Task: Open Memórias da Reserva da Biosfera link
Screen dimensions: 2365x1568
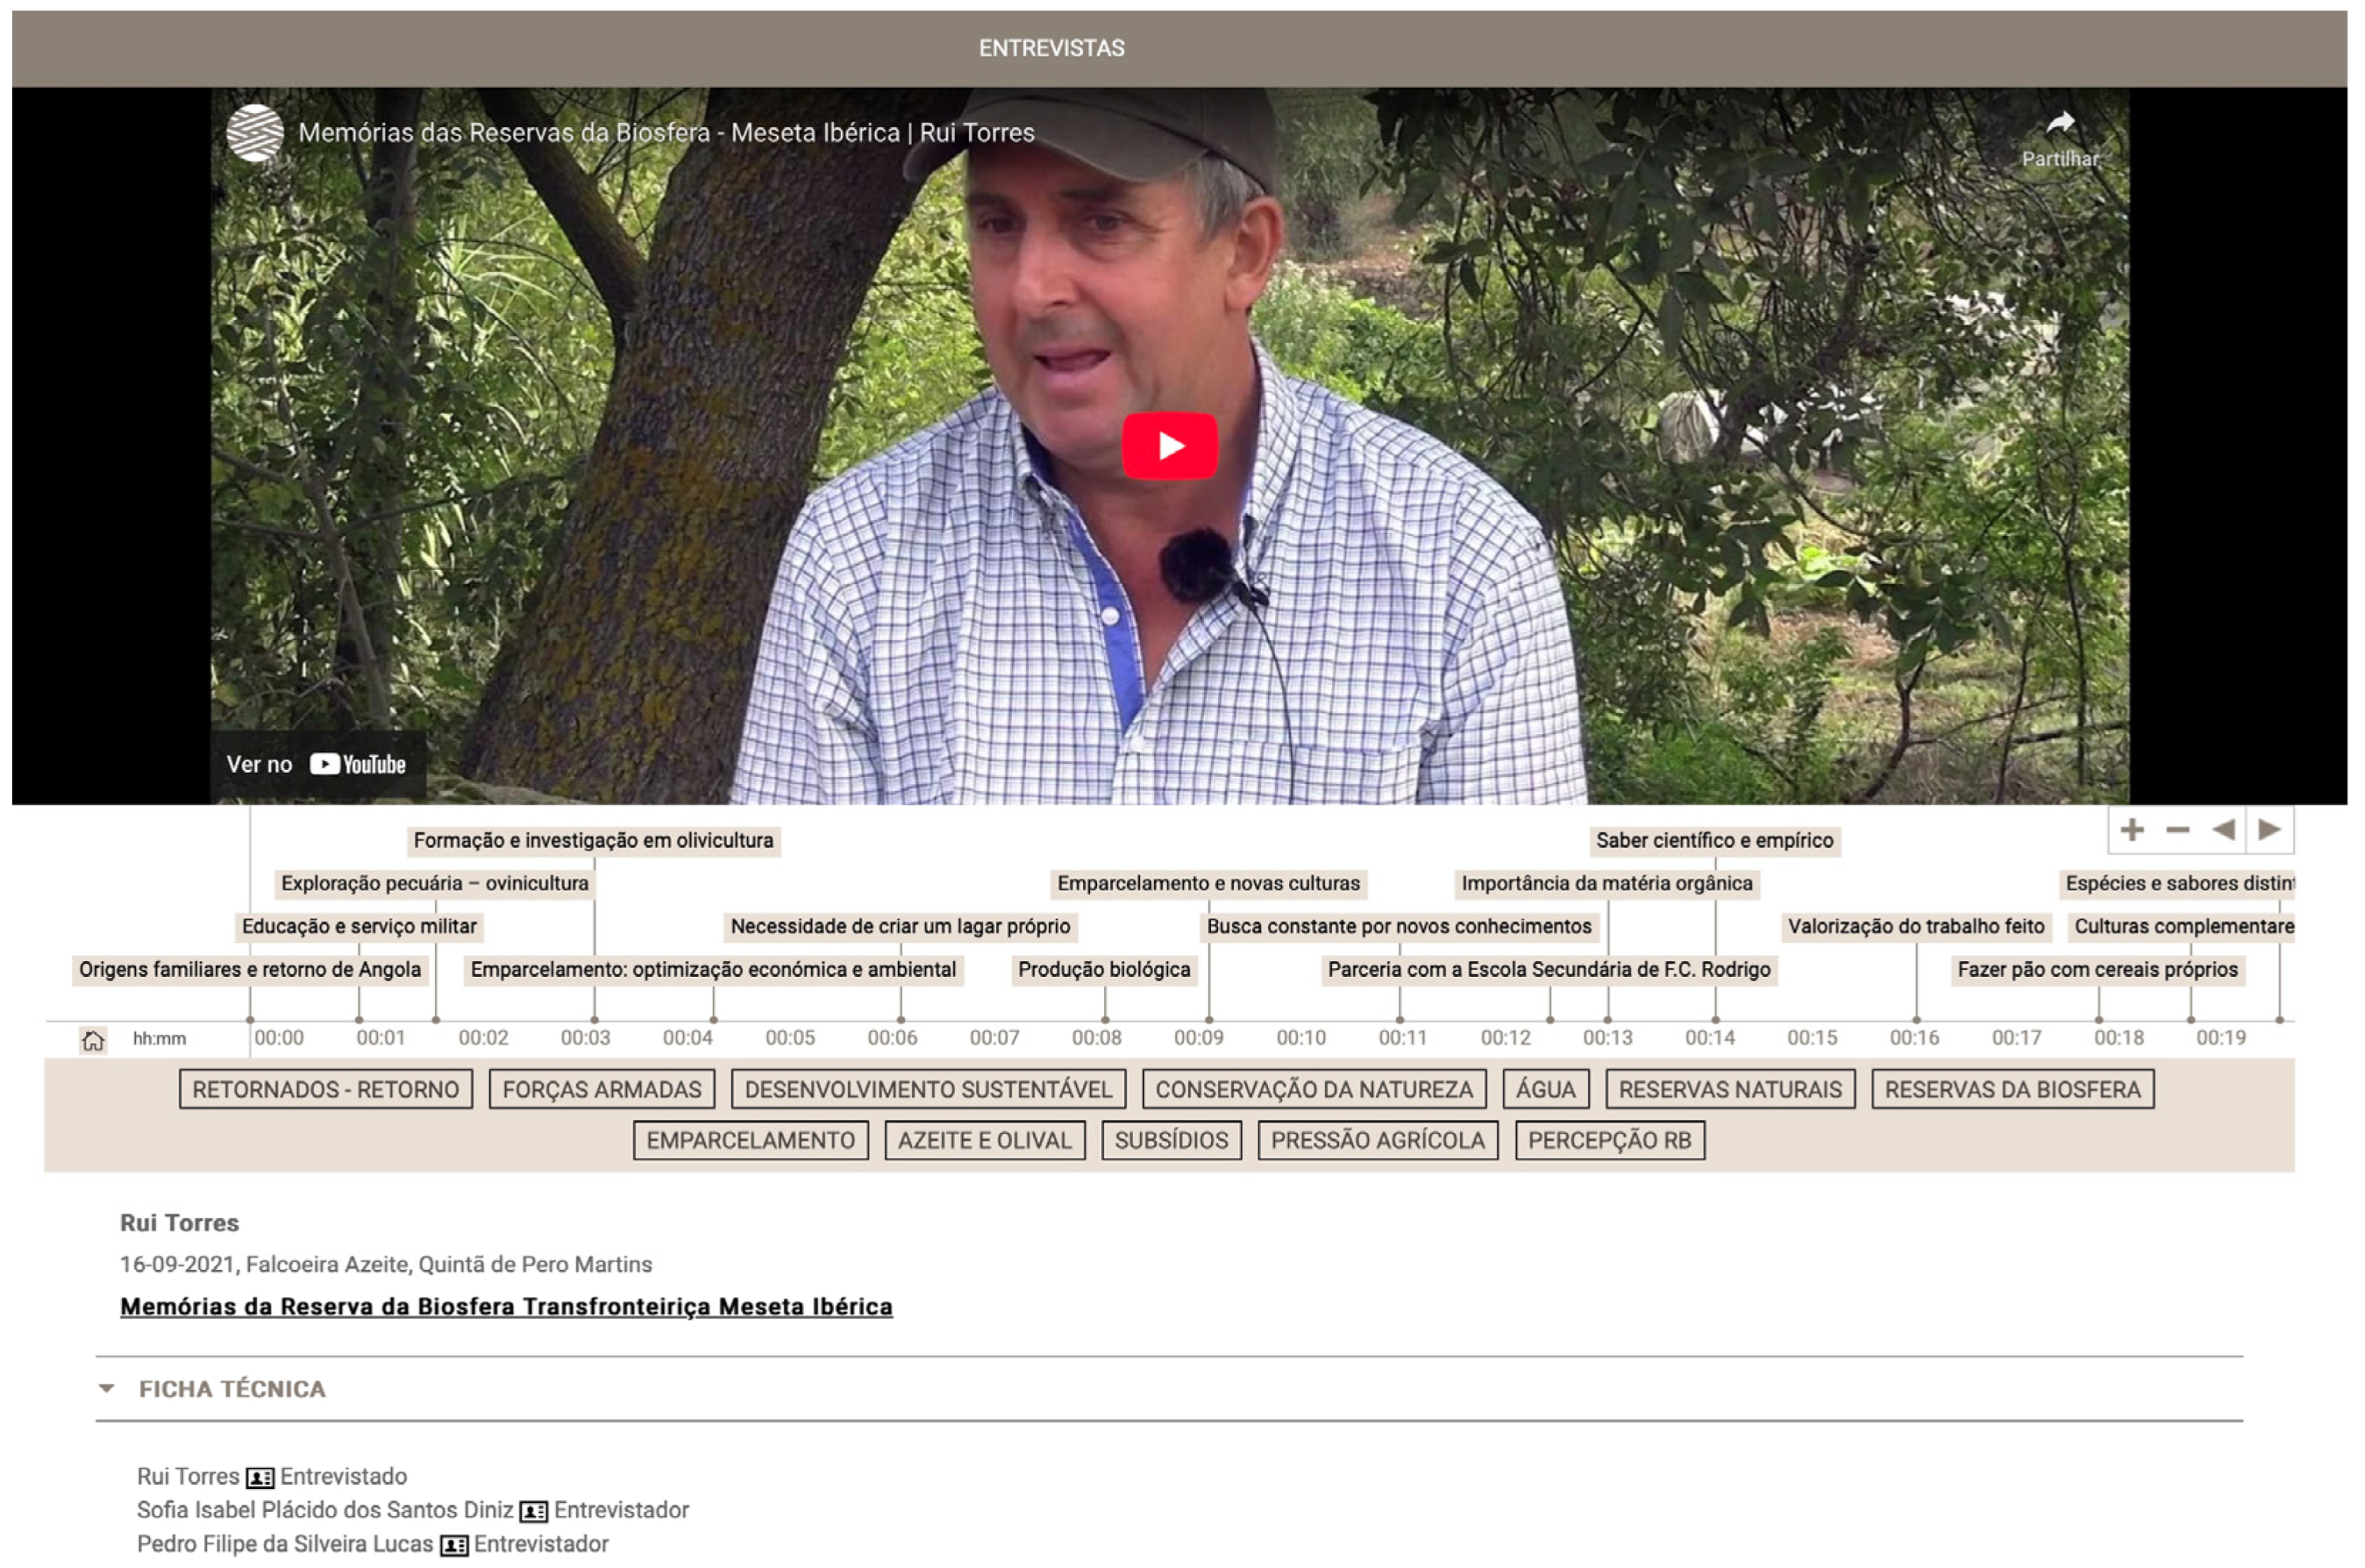Action: tap(506, 1307)
